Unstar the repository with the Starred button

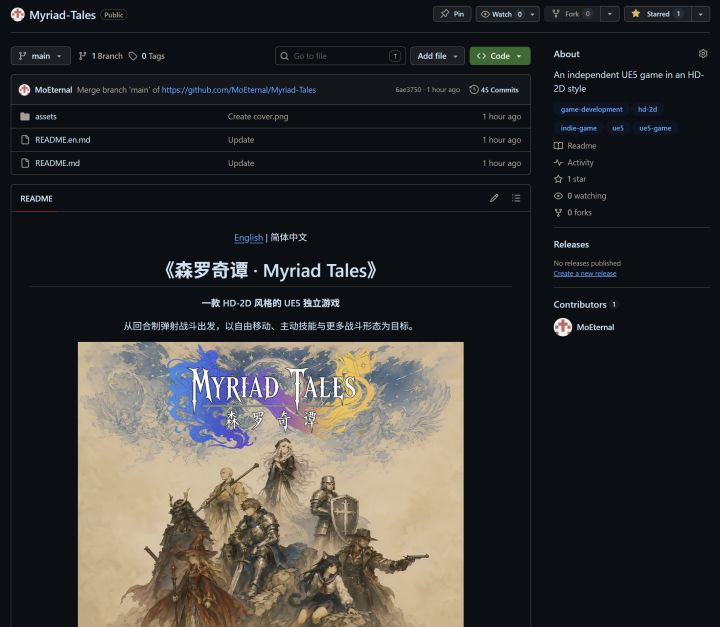[x=657, y=14]
